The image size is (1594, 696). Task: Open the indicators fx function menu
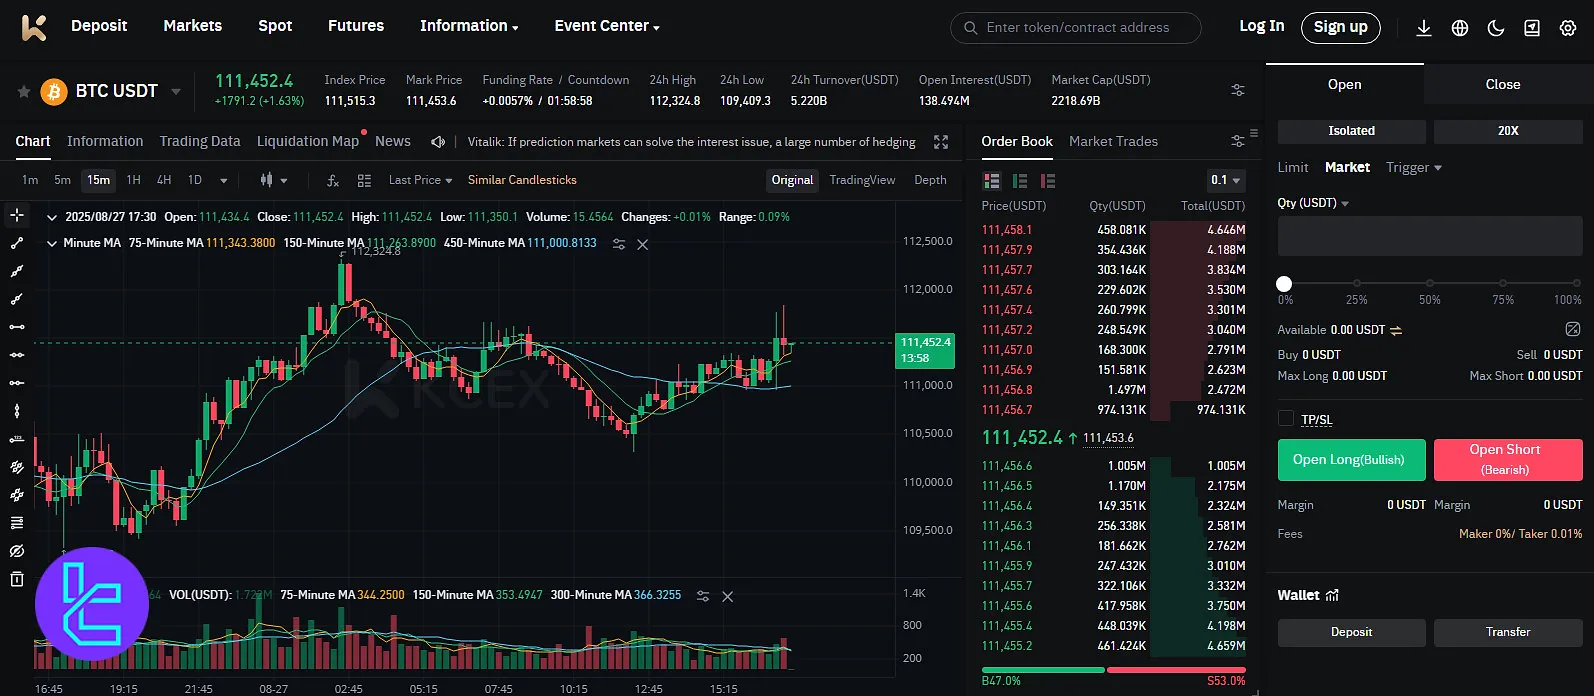tap(333, 180)
